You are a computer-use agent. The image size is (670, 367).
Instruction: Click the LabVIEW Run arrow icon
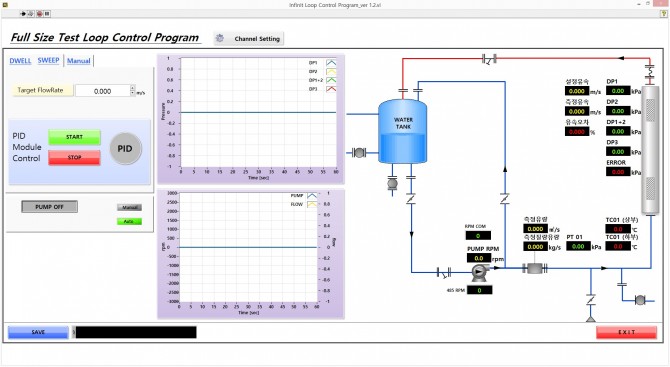coord(23,14)
